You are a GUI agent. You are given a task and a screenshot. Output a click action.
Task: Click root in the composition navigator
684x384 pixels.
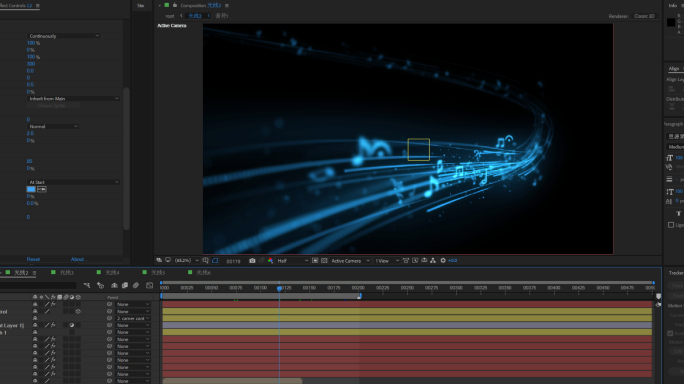tap(170, 16)
